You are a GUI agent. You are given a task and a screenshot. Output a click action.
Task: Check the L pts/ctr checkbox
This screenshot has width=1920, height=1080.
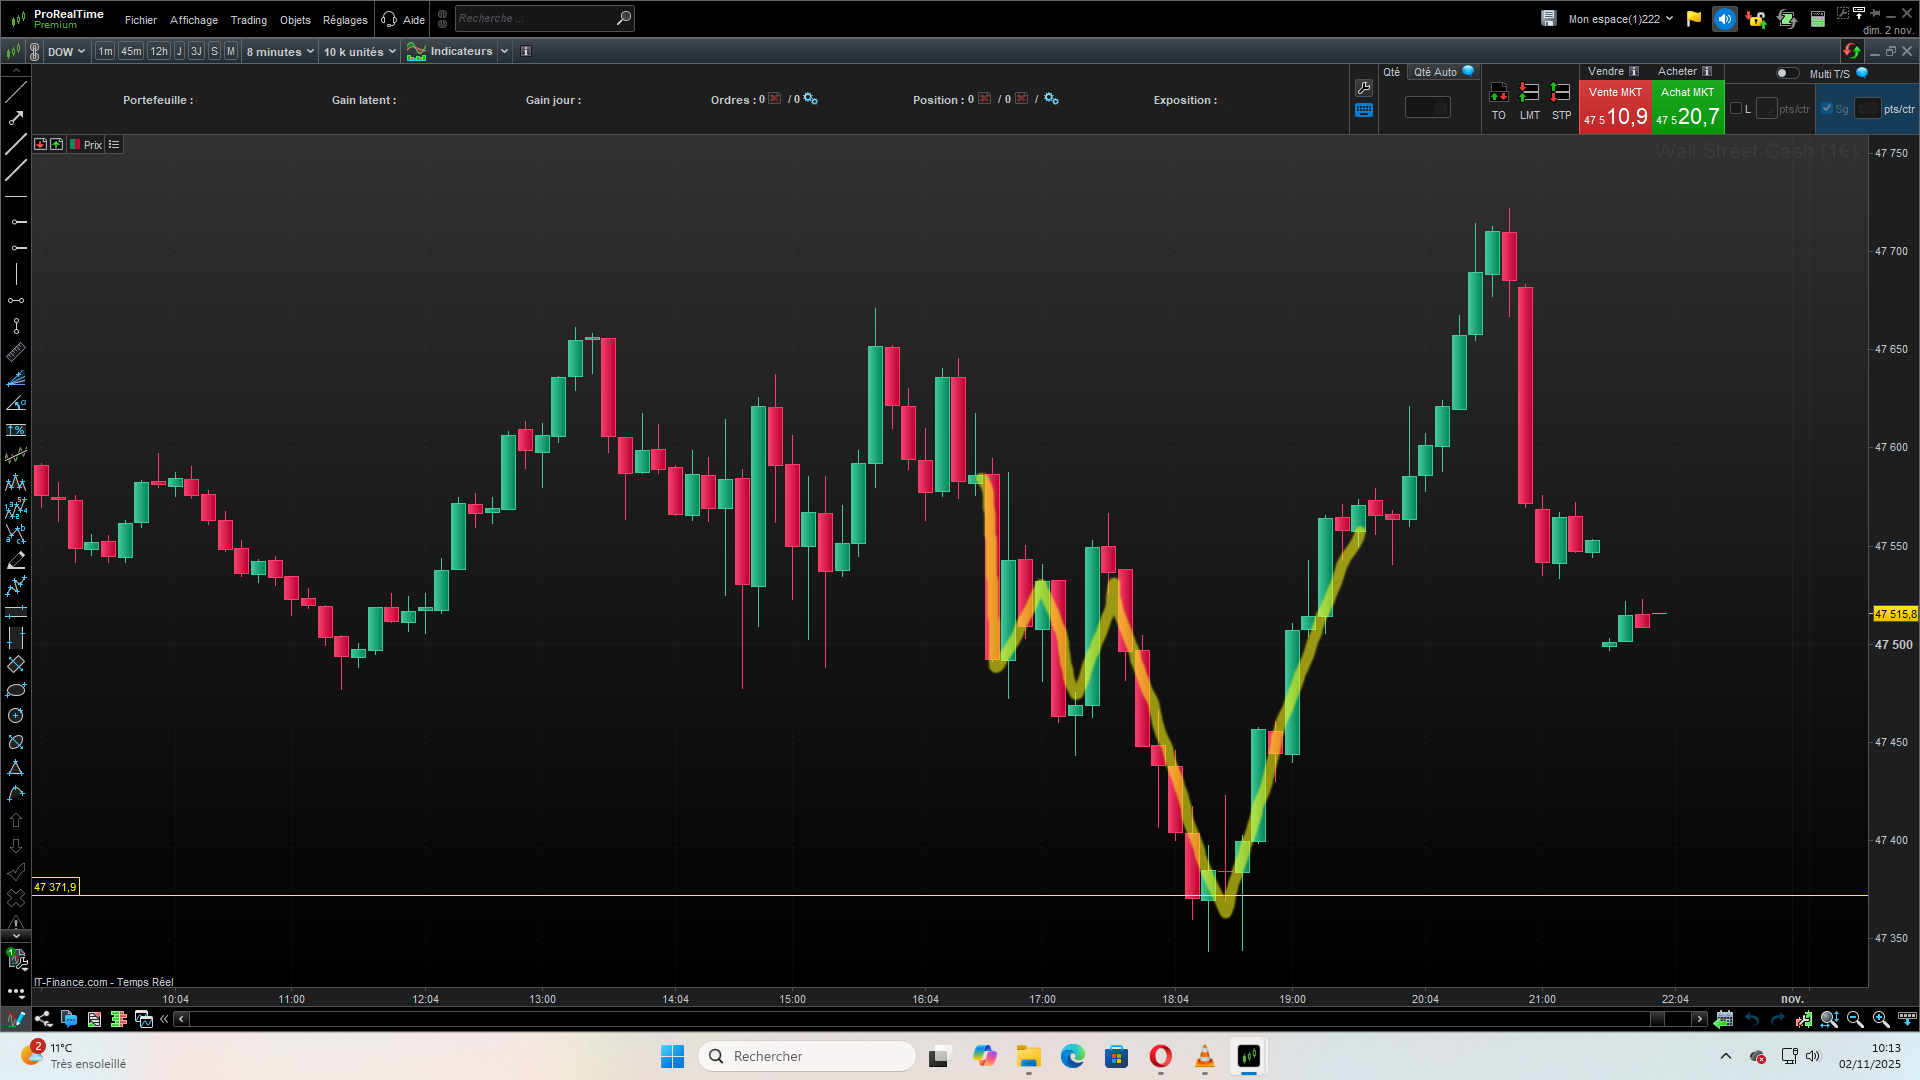pyautogui.click(x=1736, y=108)
